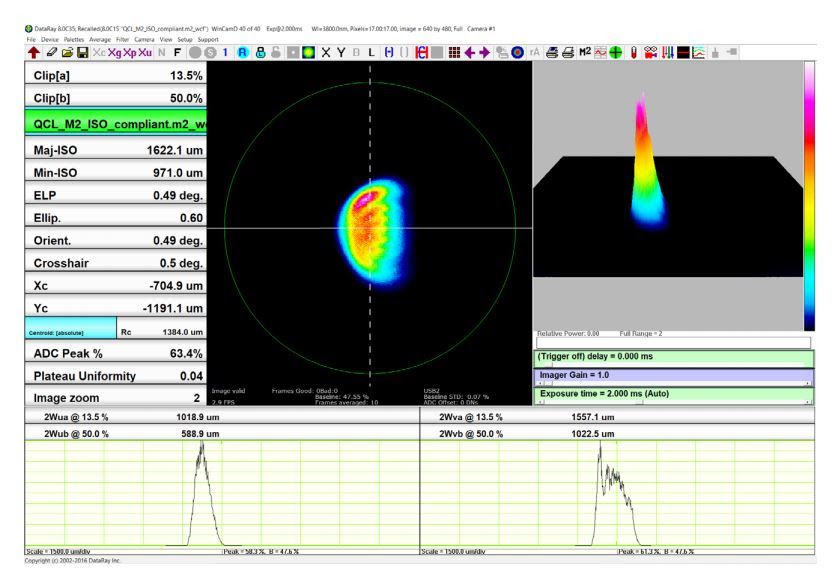Click the red up-arrow toolbar icon
The height and width of the screenshot is (577, 832).
[34, 52]
